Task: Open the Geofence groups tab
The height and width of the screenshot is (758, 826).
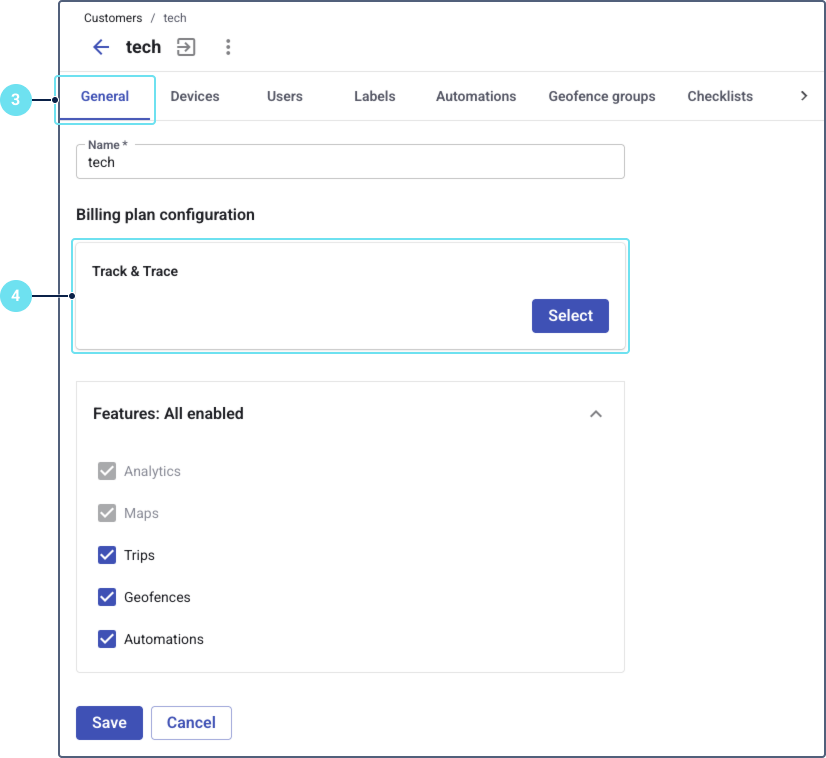Action: click(602, 97)
